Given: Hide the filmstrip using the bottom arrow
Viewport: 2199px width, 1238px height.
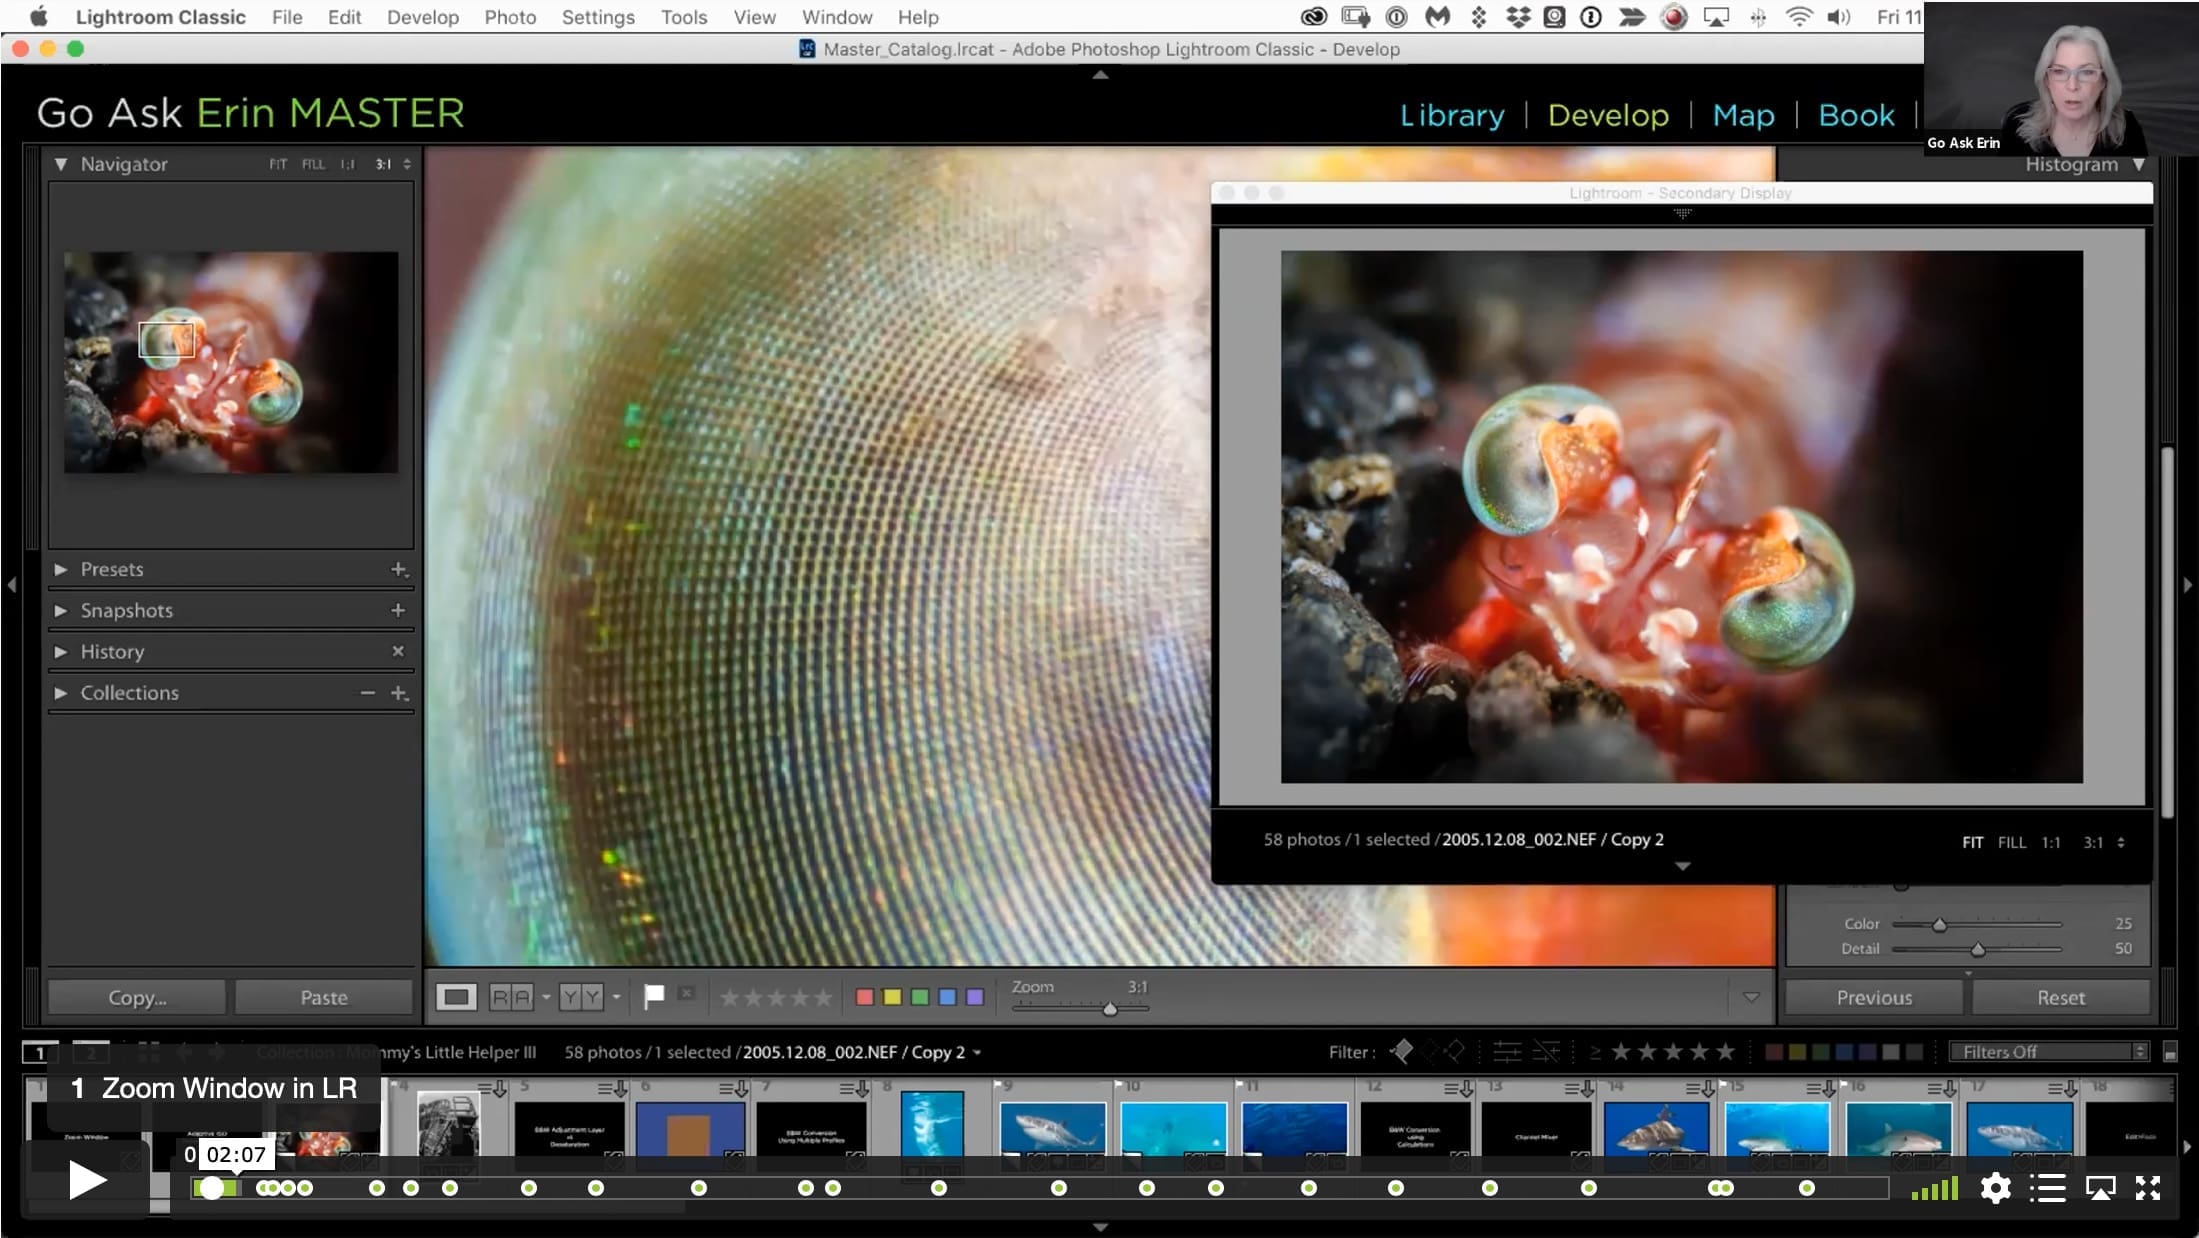Looking at the screenshot, I should [1100, 1227].
